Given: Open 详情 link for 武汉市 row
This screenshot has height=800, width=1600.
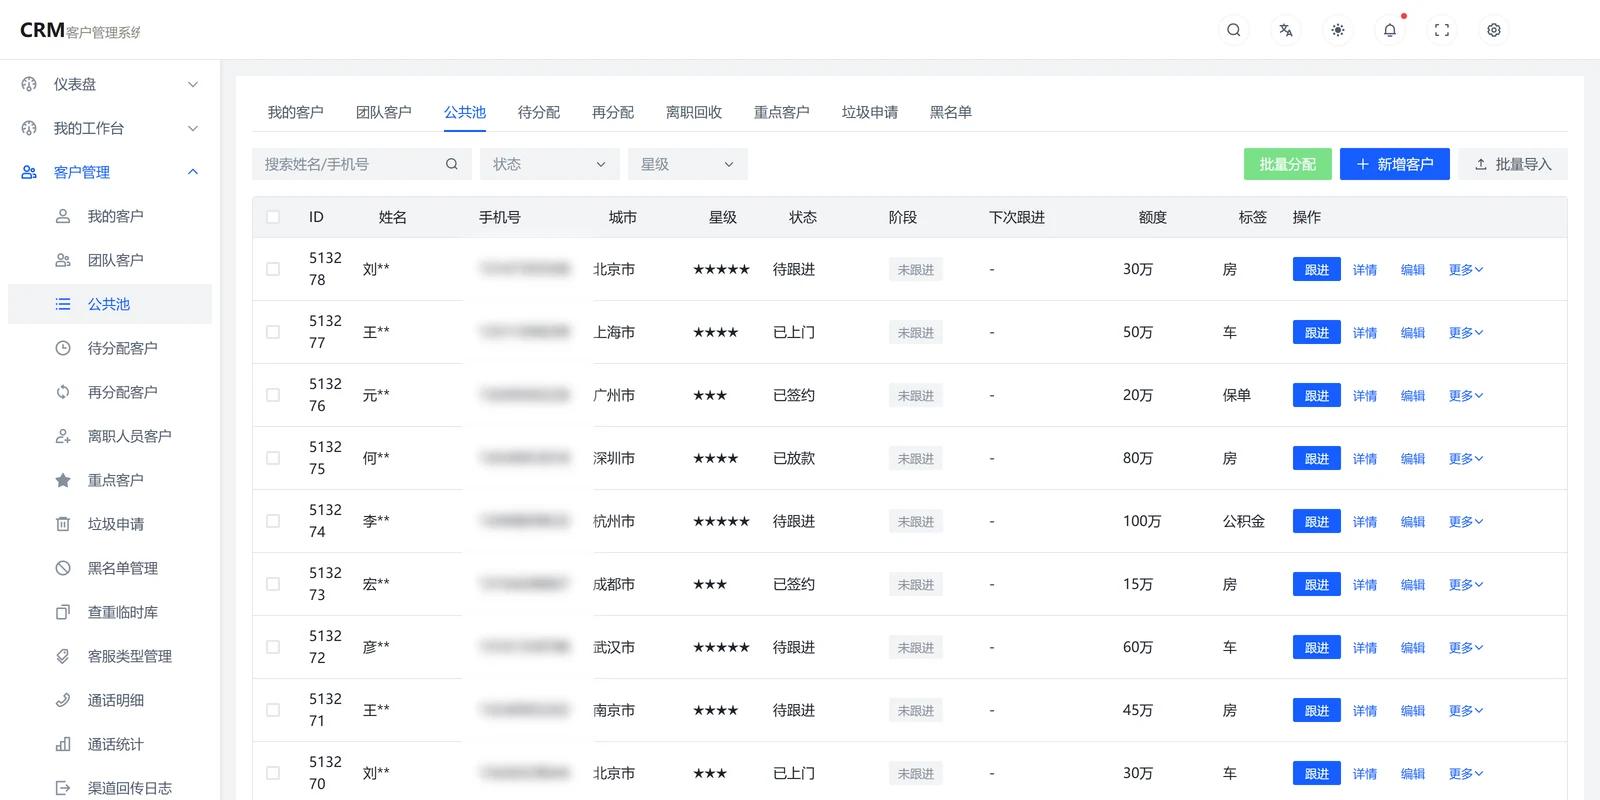Looking at the screenshot, I should pos(1365,647).
